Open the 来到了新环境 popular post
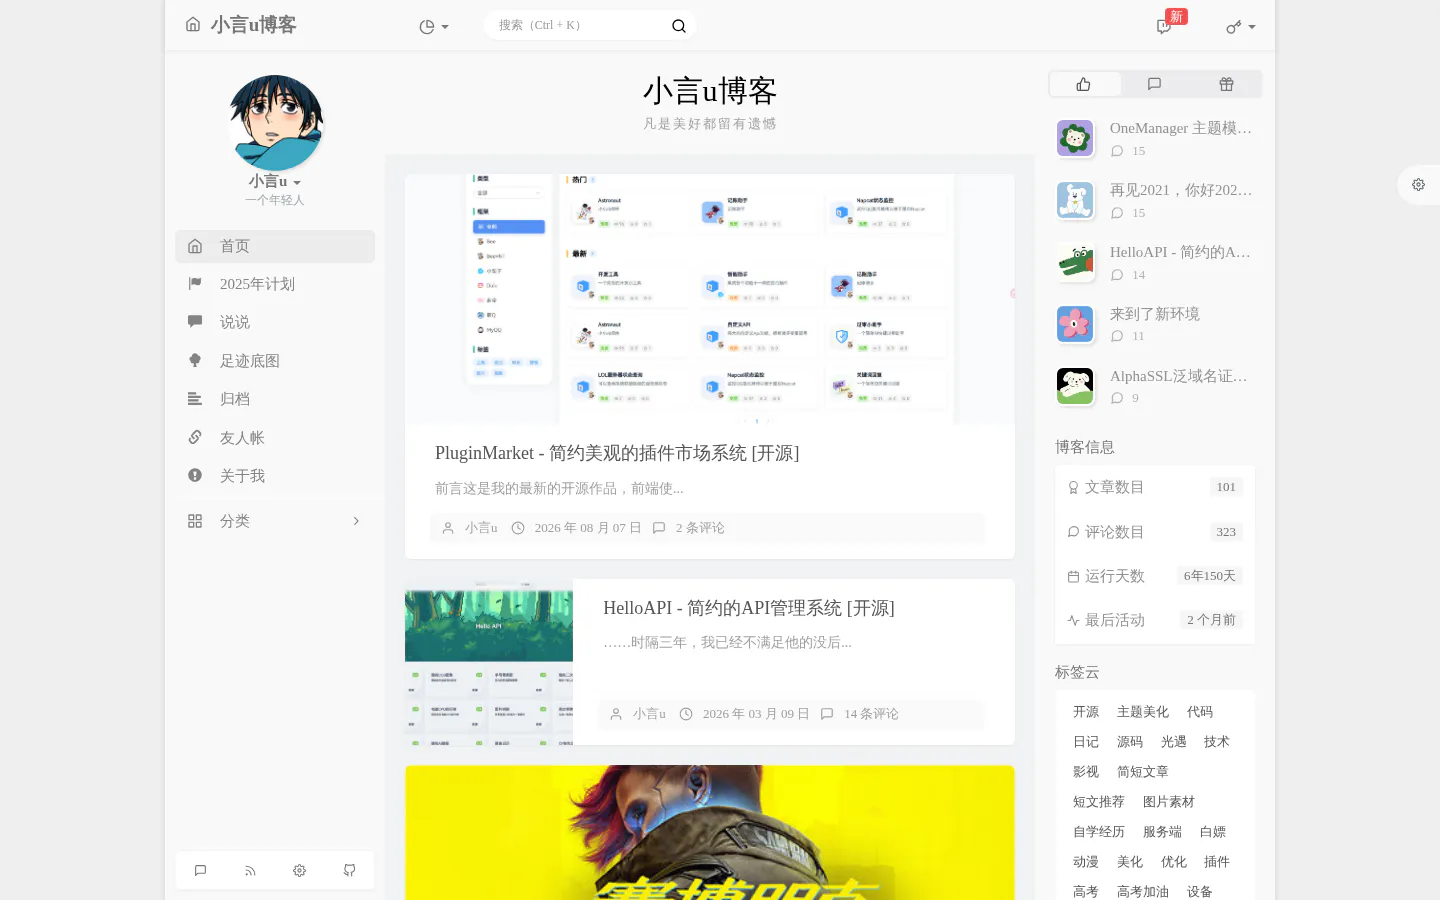1440x900 pixels. pos(1155,314)
